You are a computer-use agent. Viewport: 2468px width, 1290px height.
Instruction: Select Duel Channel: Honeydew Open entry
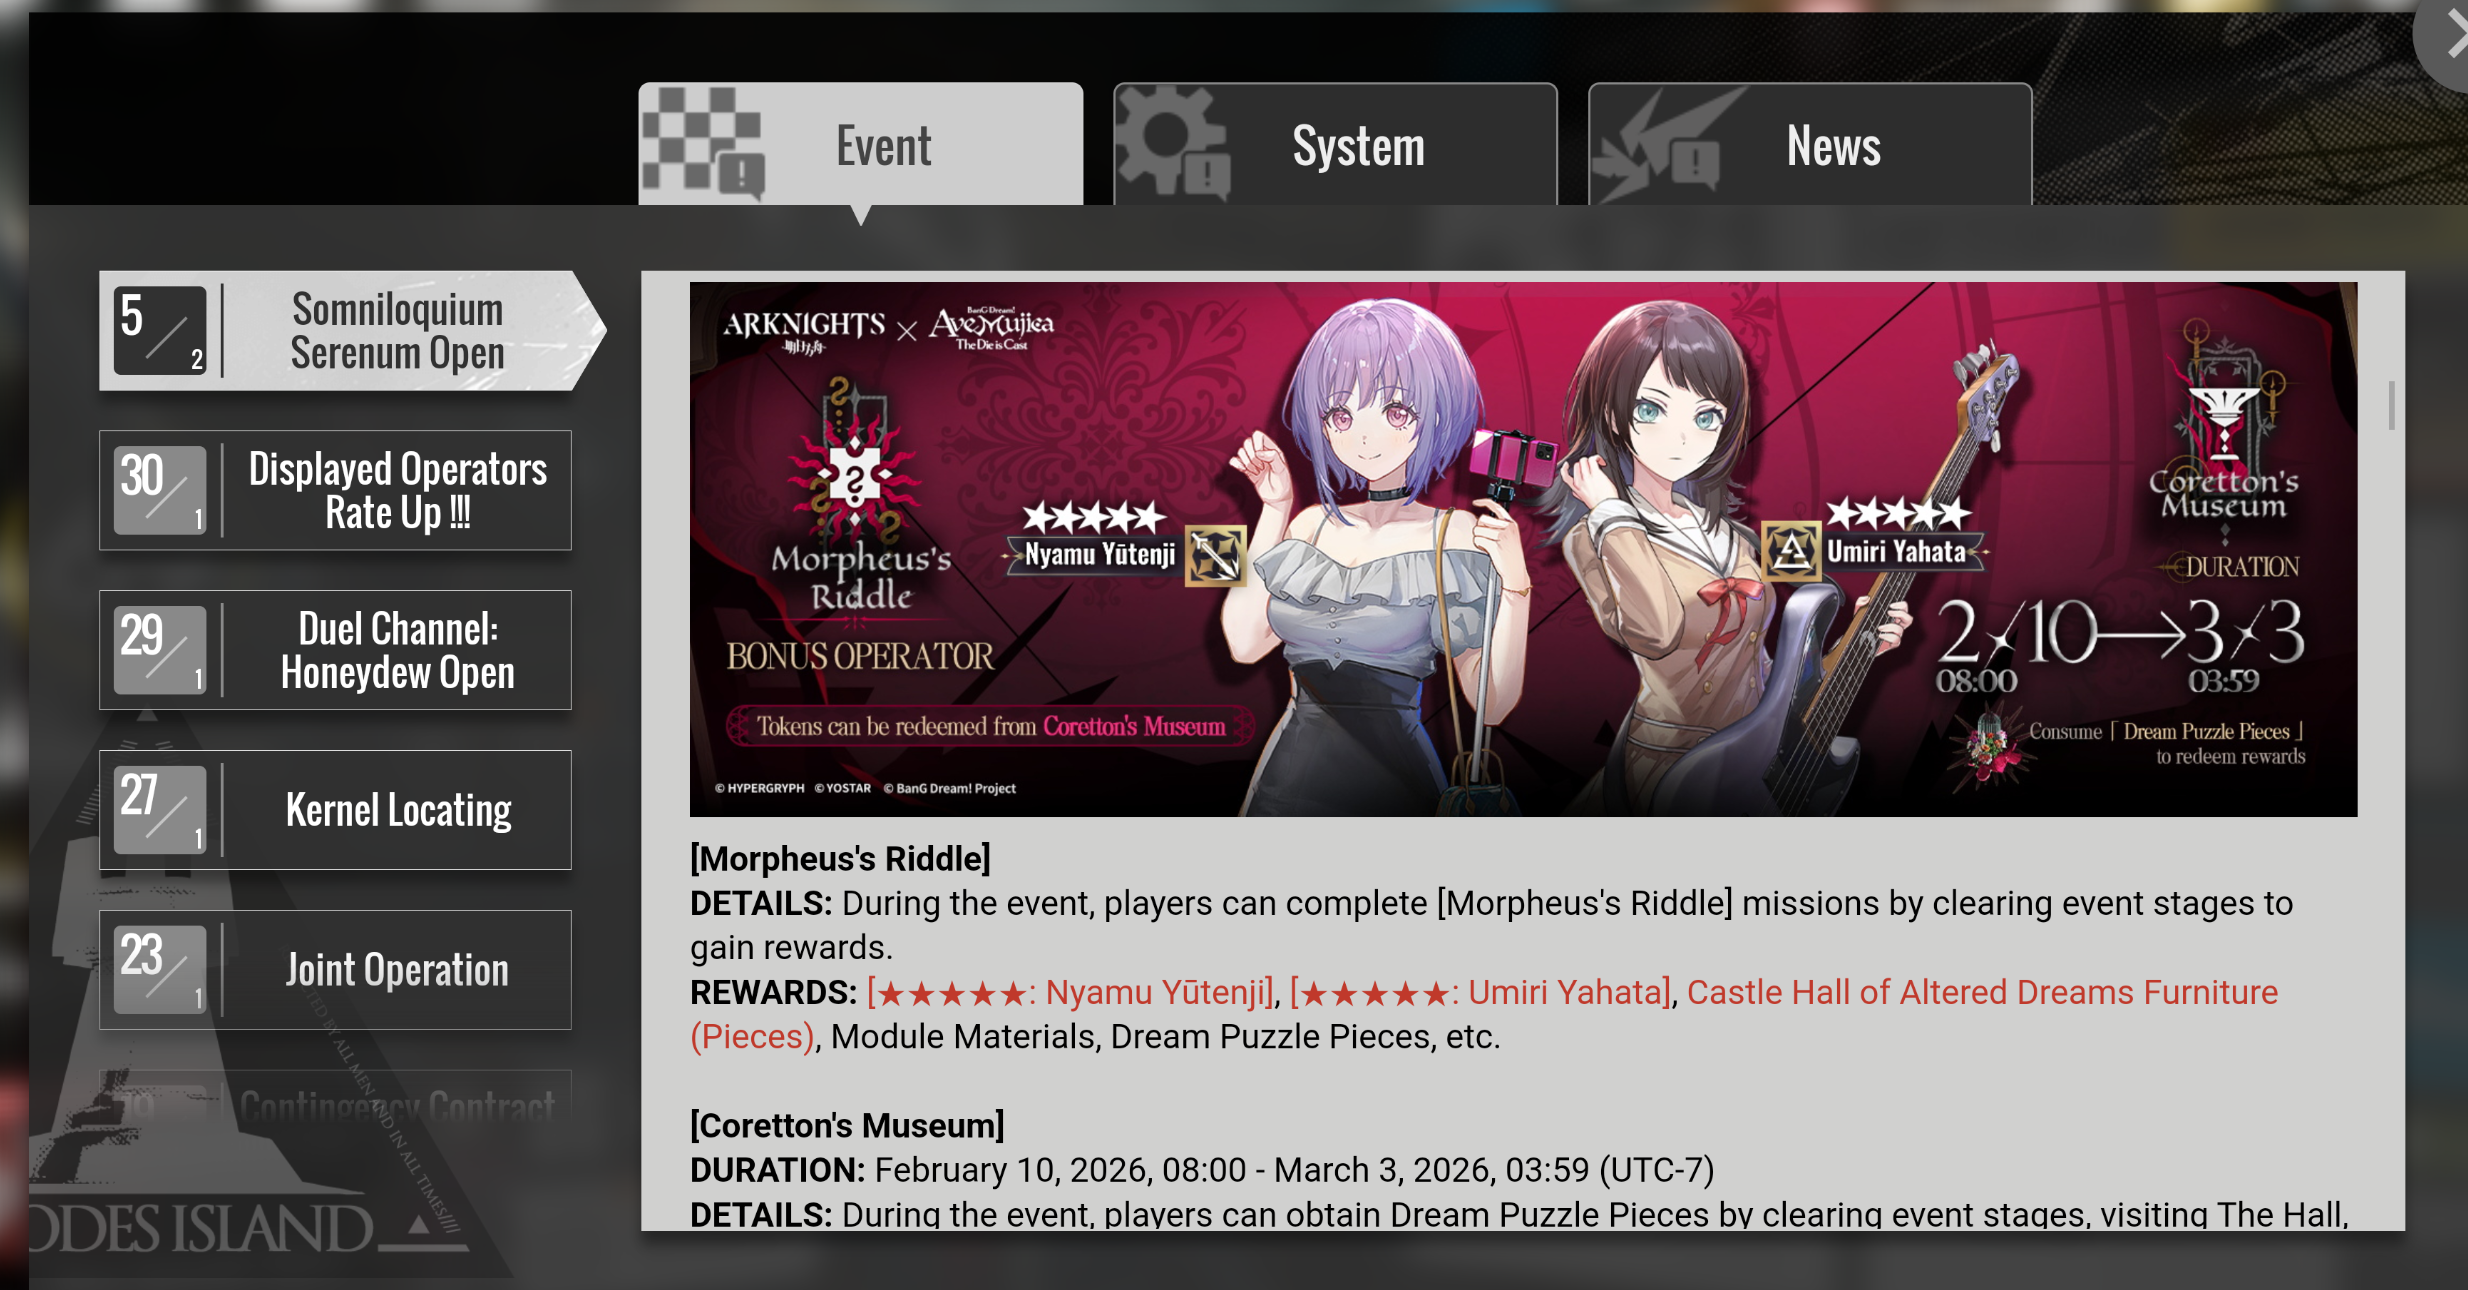click(335, 650)
